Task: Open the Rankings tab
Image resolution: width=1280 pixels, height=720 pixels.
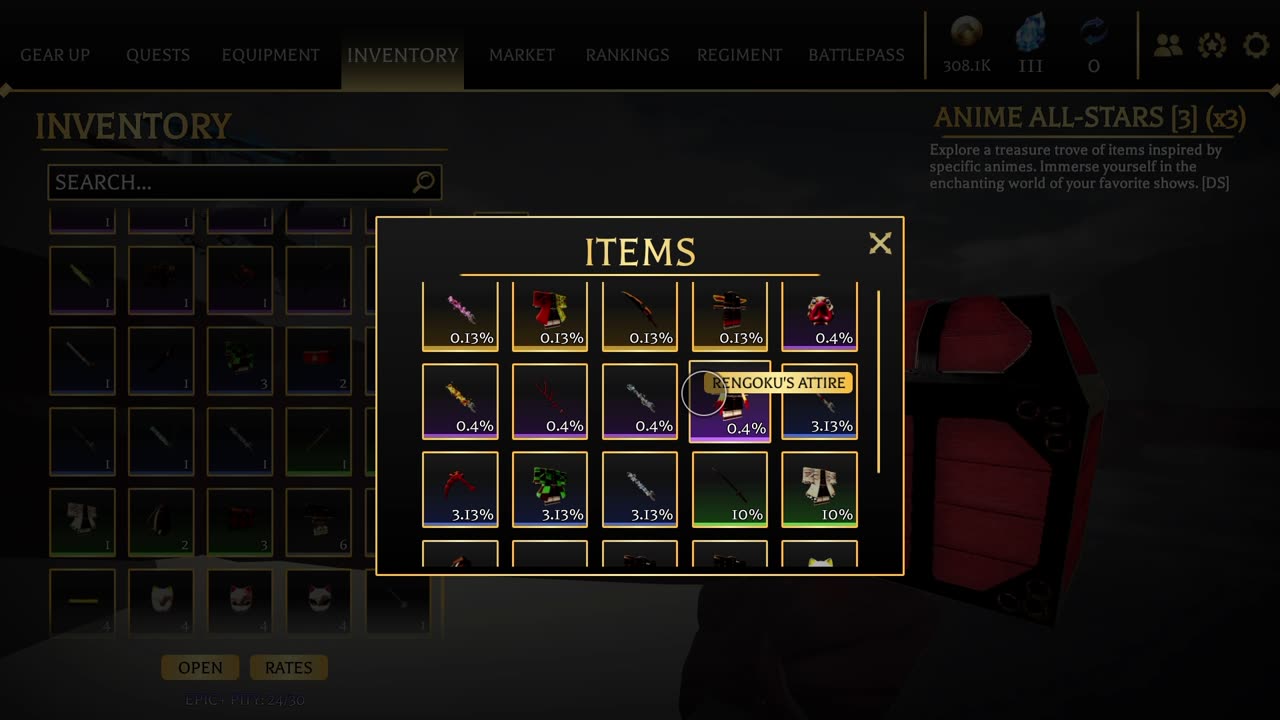Action: pos(627,55)
